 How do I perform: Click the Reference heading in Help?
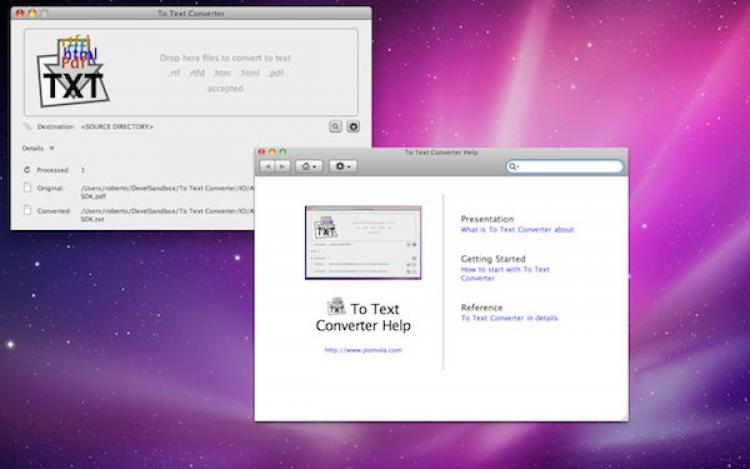pos(482,307)
